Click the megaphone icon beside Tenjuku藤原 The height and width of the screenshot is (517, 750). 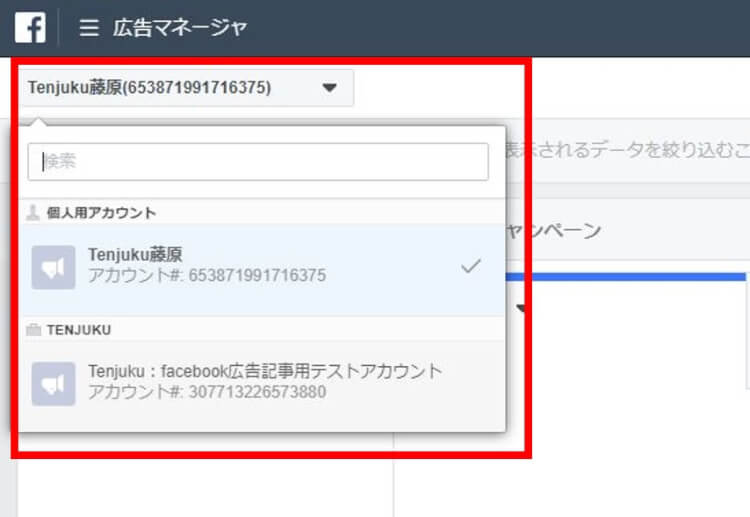[x=53, y=267]
